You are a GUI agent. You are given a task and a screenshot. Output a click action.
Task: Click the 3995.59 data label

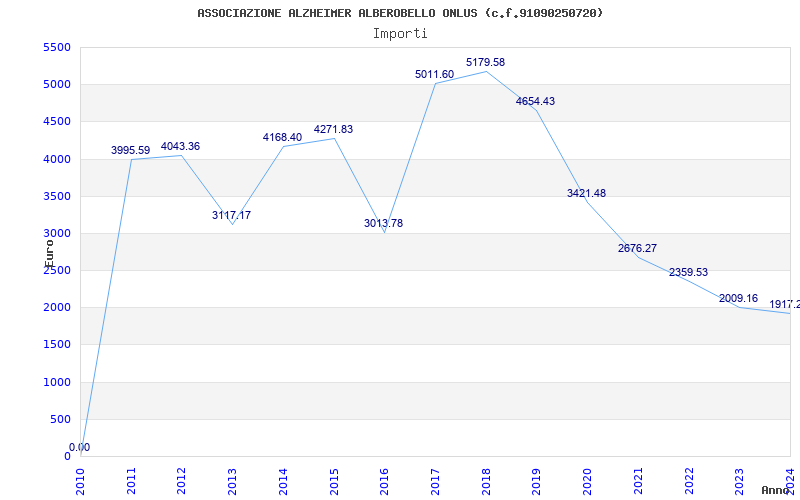point(131,151)
